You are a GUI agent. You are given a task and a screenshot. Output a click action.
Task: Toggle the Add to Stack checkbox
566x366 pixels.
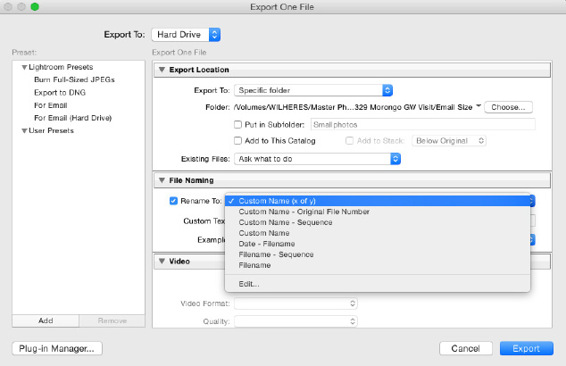[349, 141]
